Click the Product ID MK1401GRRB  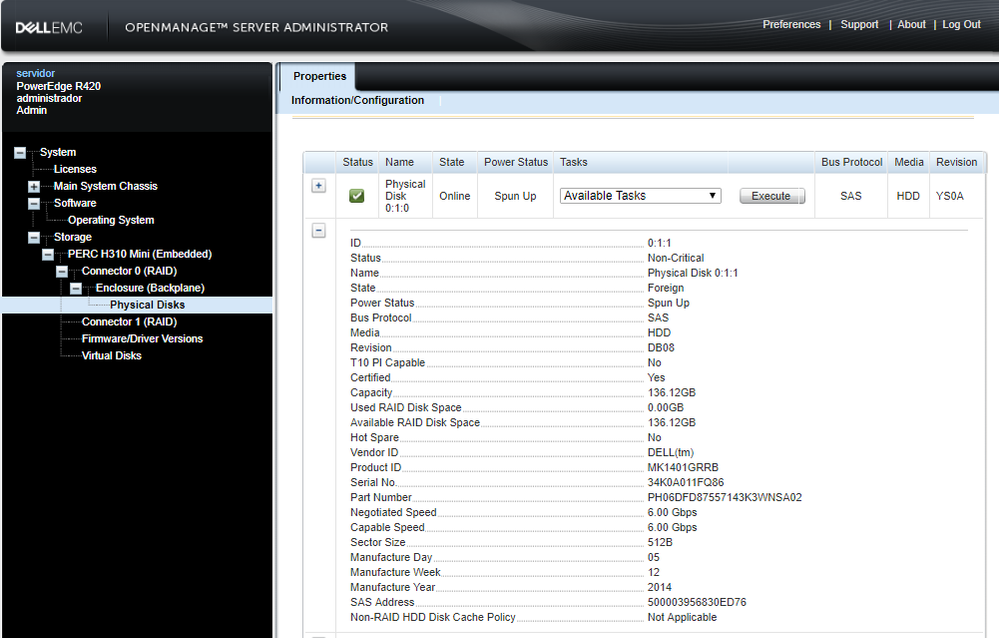pos(682,467)
